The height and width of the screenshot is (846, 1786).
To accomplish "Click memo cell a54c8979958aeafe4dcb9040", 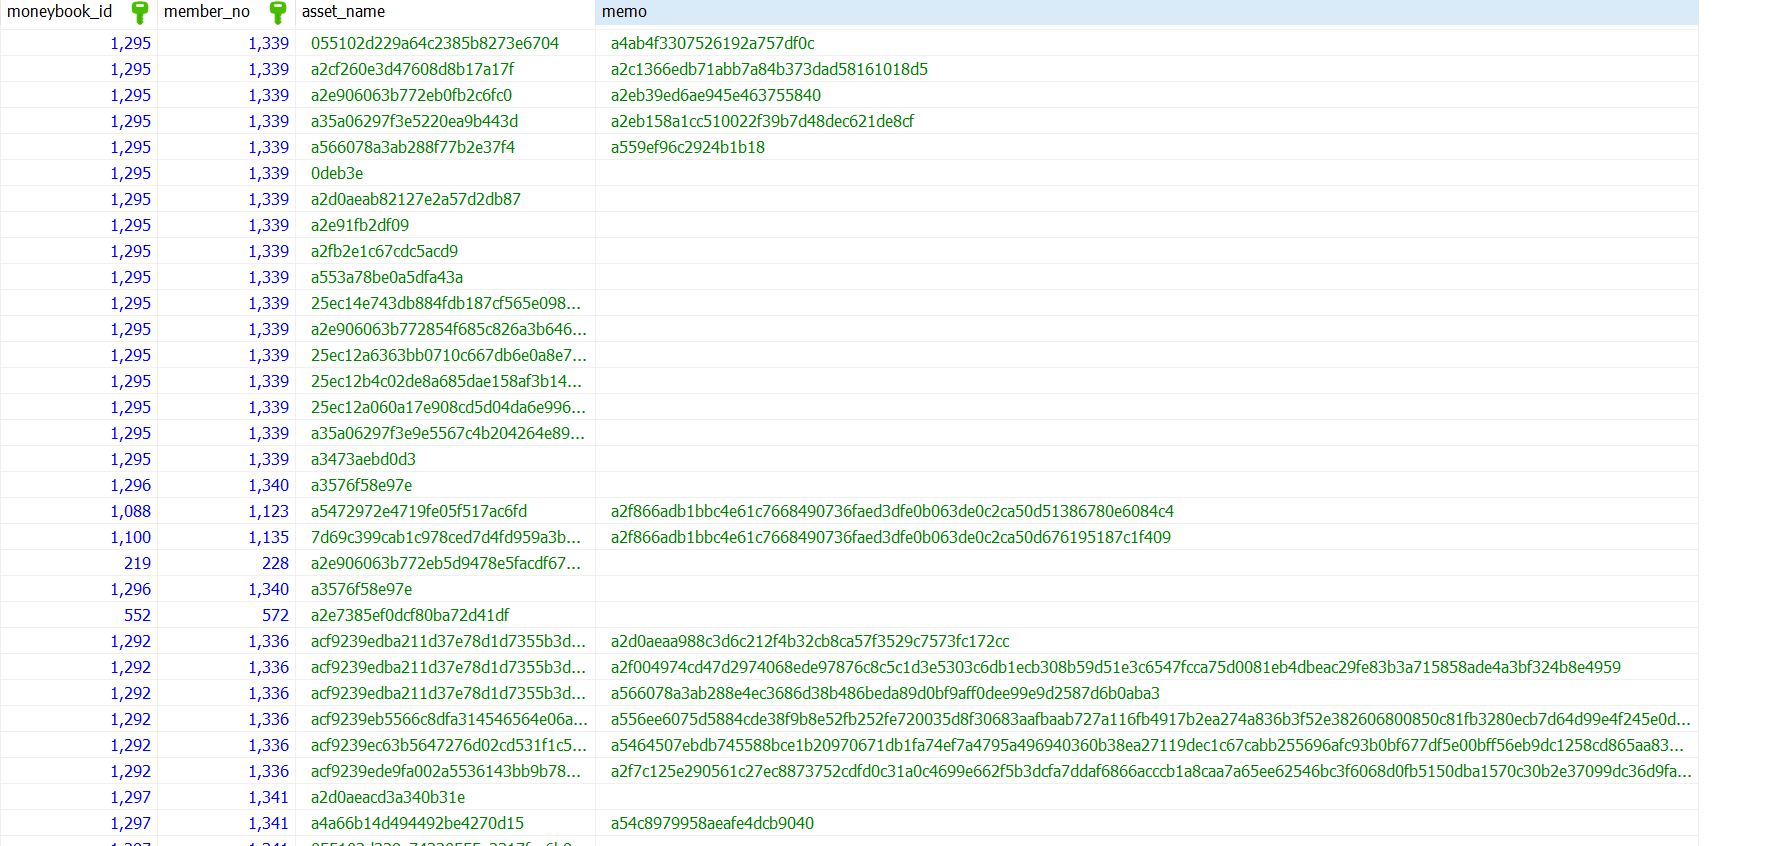I will pos(712,823).
